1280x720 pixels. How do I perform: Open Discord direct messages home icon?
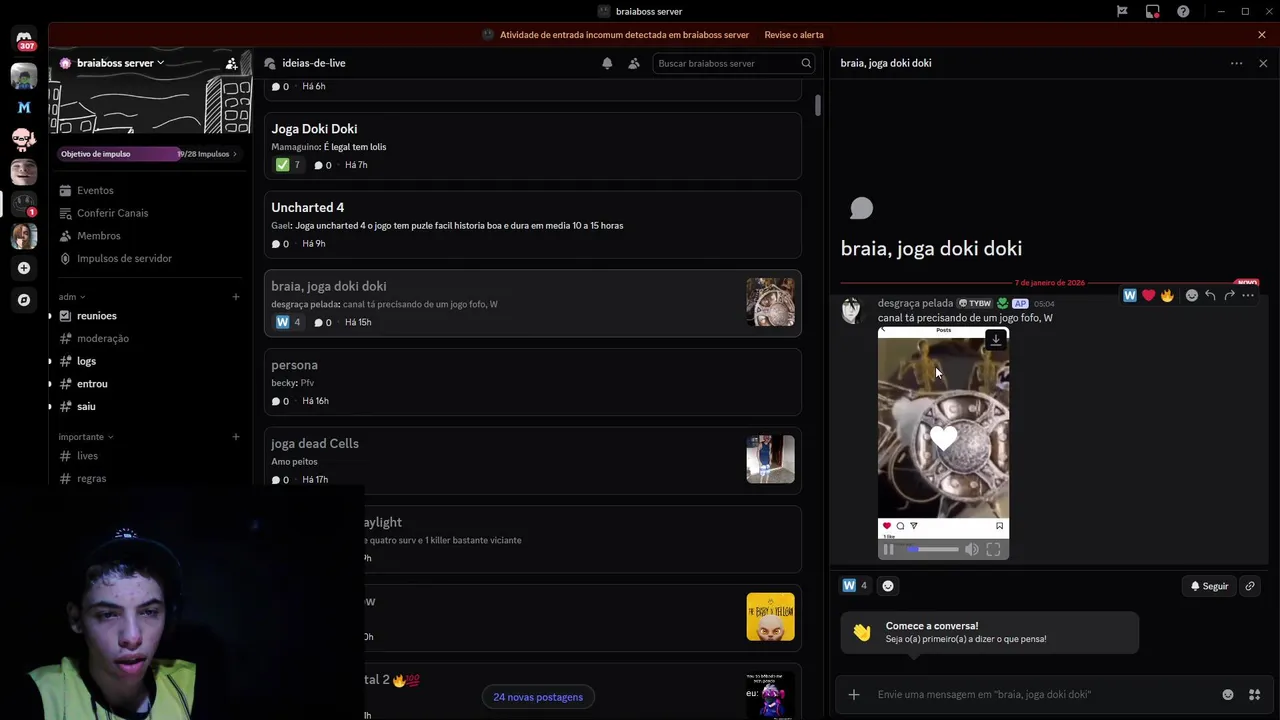(x=24, y=40)
